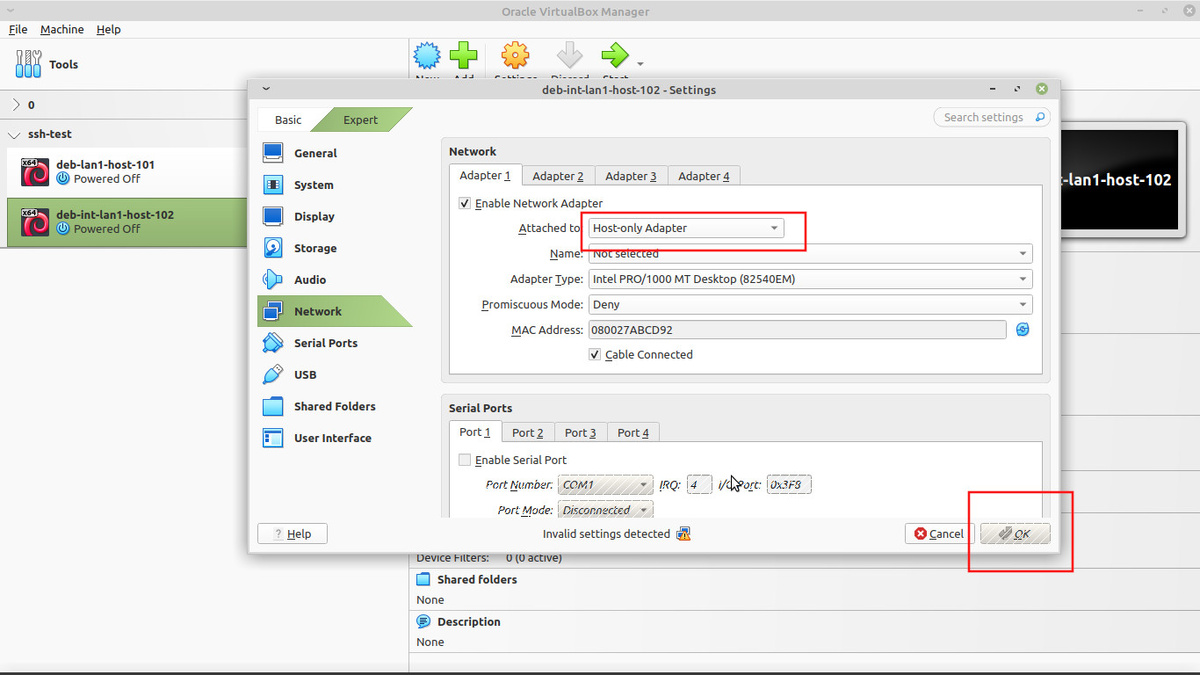Switch to Adapter 4 tab
Viewport: 1200px width, 675px height.
pyautogui.click(x=704, y=176)
